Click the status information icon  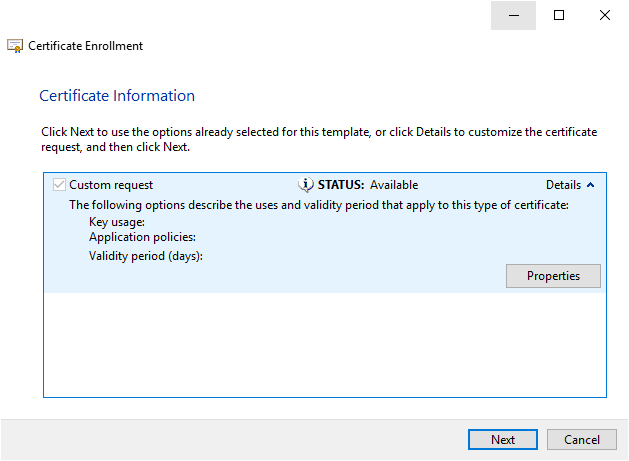[305, 185]
